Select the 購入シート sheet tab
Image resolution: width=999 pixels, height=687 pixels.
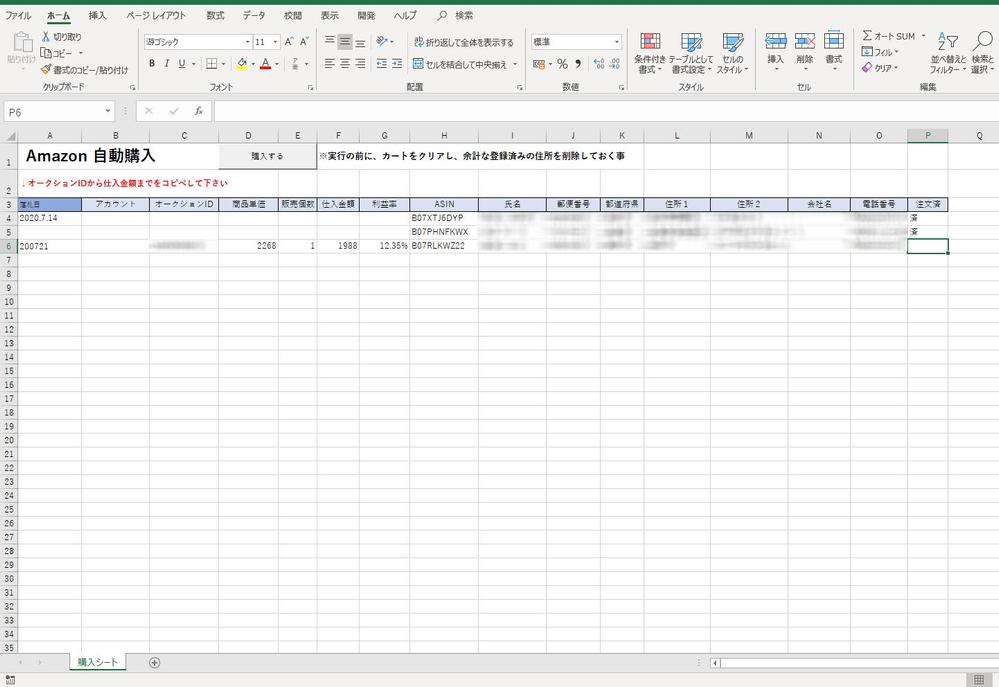click(x=98, y=662)
